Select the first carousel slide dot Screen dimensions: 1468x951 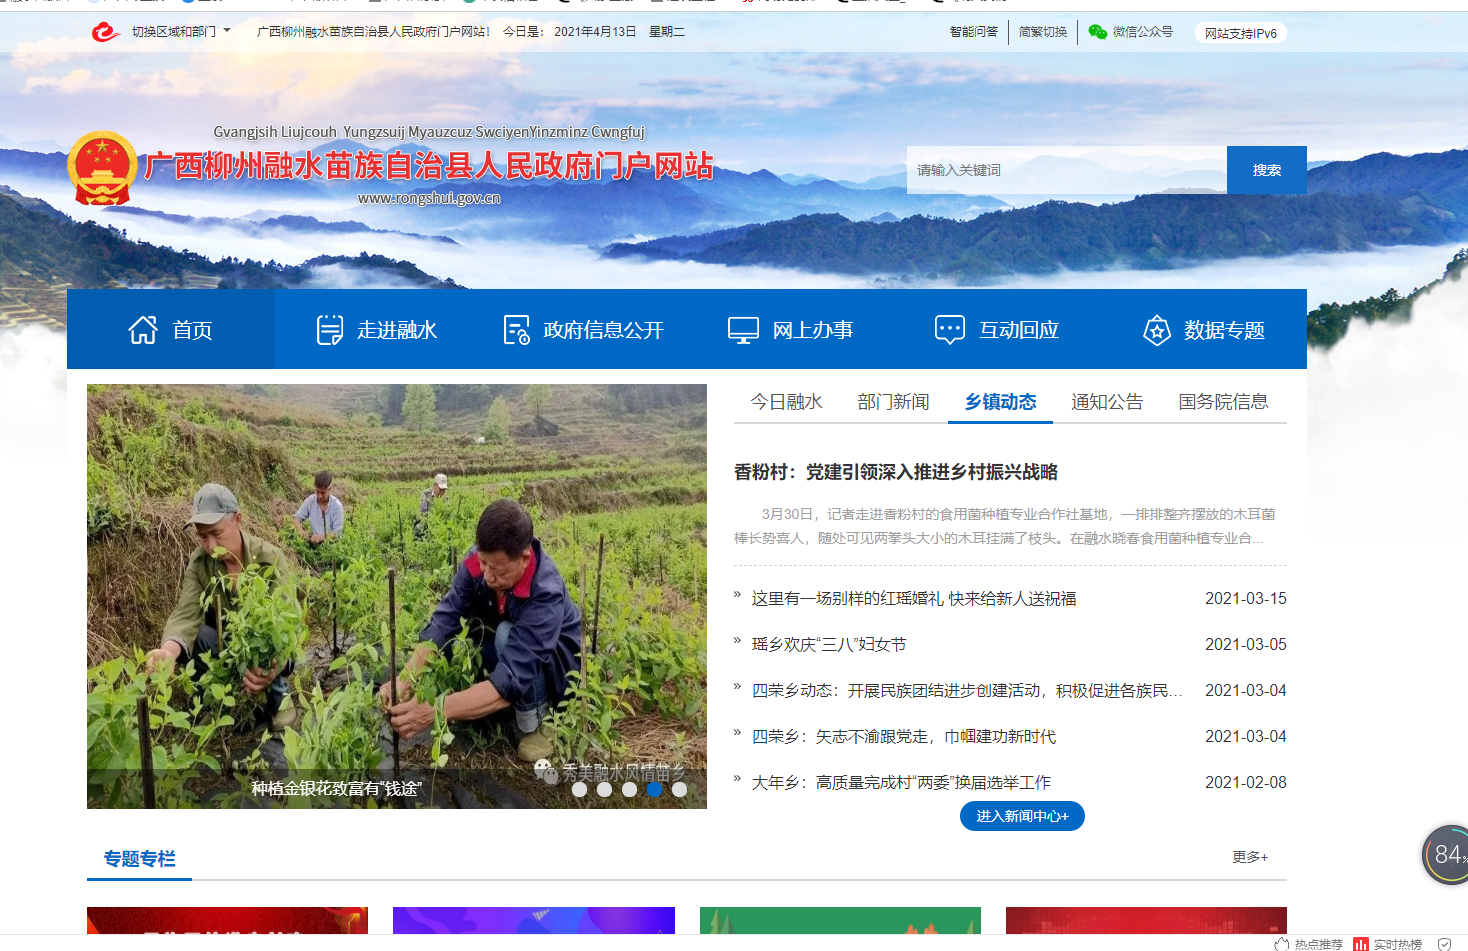[x=579, y=789]
